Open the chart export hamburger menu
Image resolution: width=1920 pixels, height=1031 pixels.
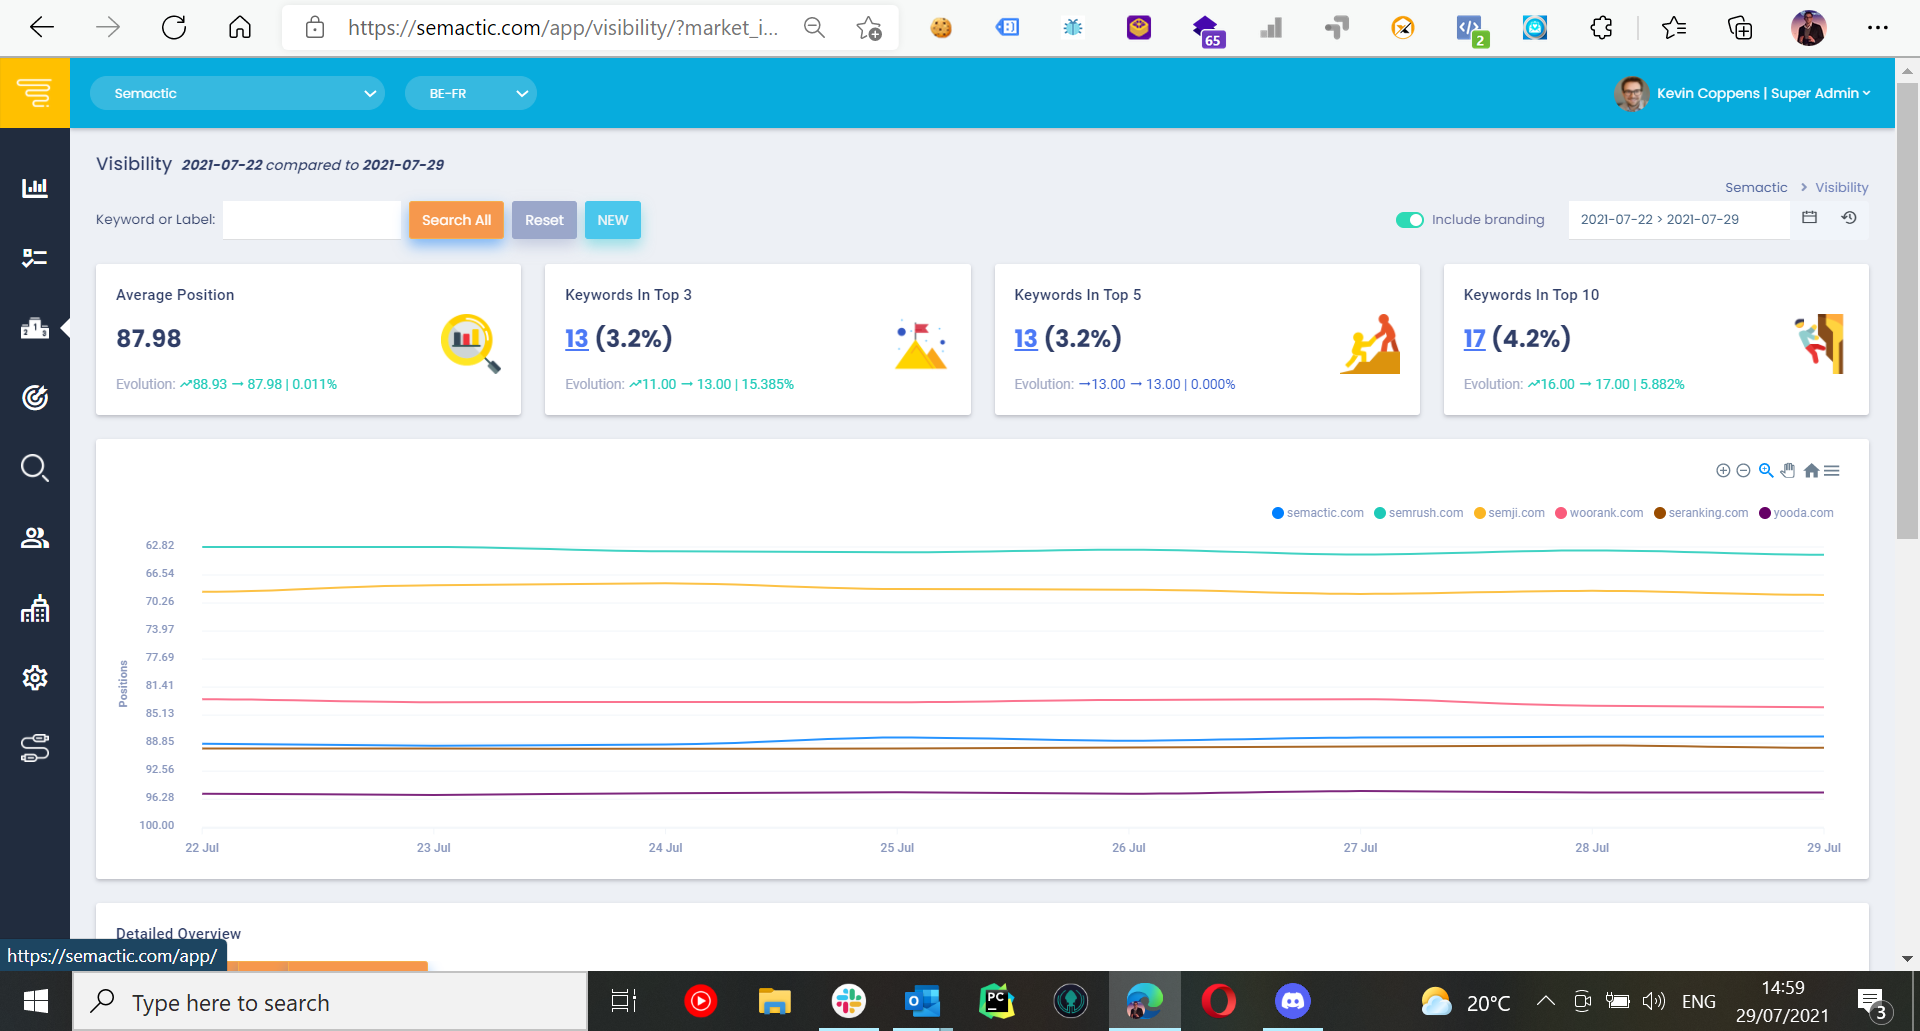pos(1832,470)
